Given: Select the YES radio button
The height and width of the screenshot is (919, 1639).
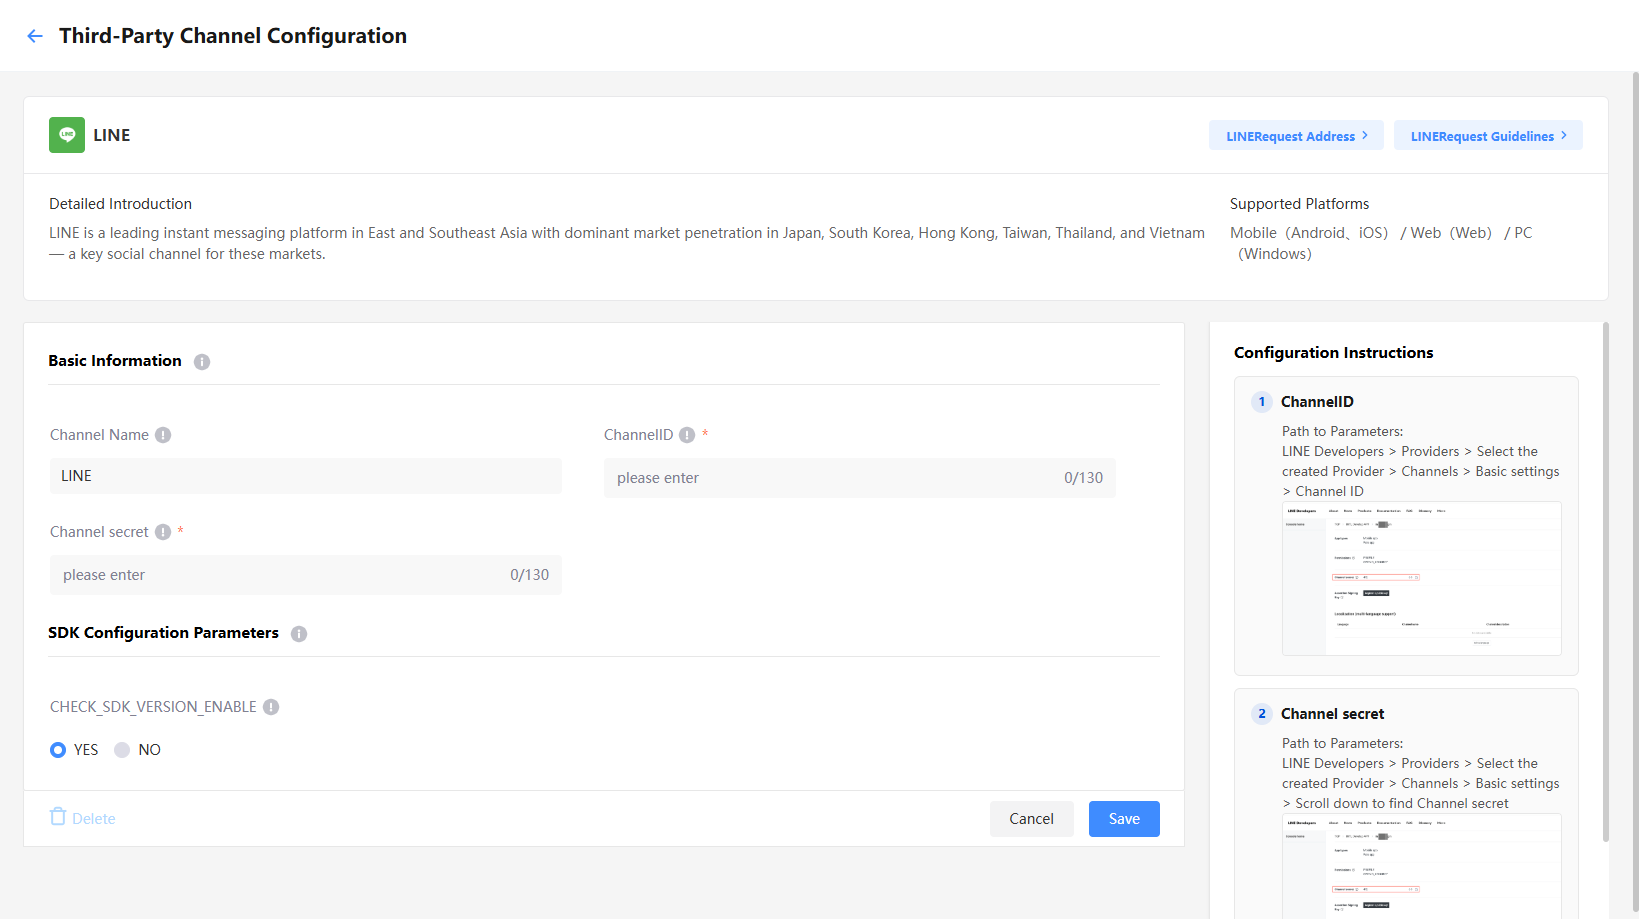Looking at the screenshot, I should [58, 750].
